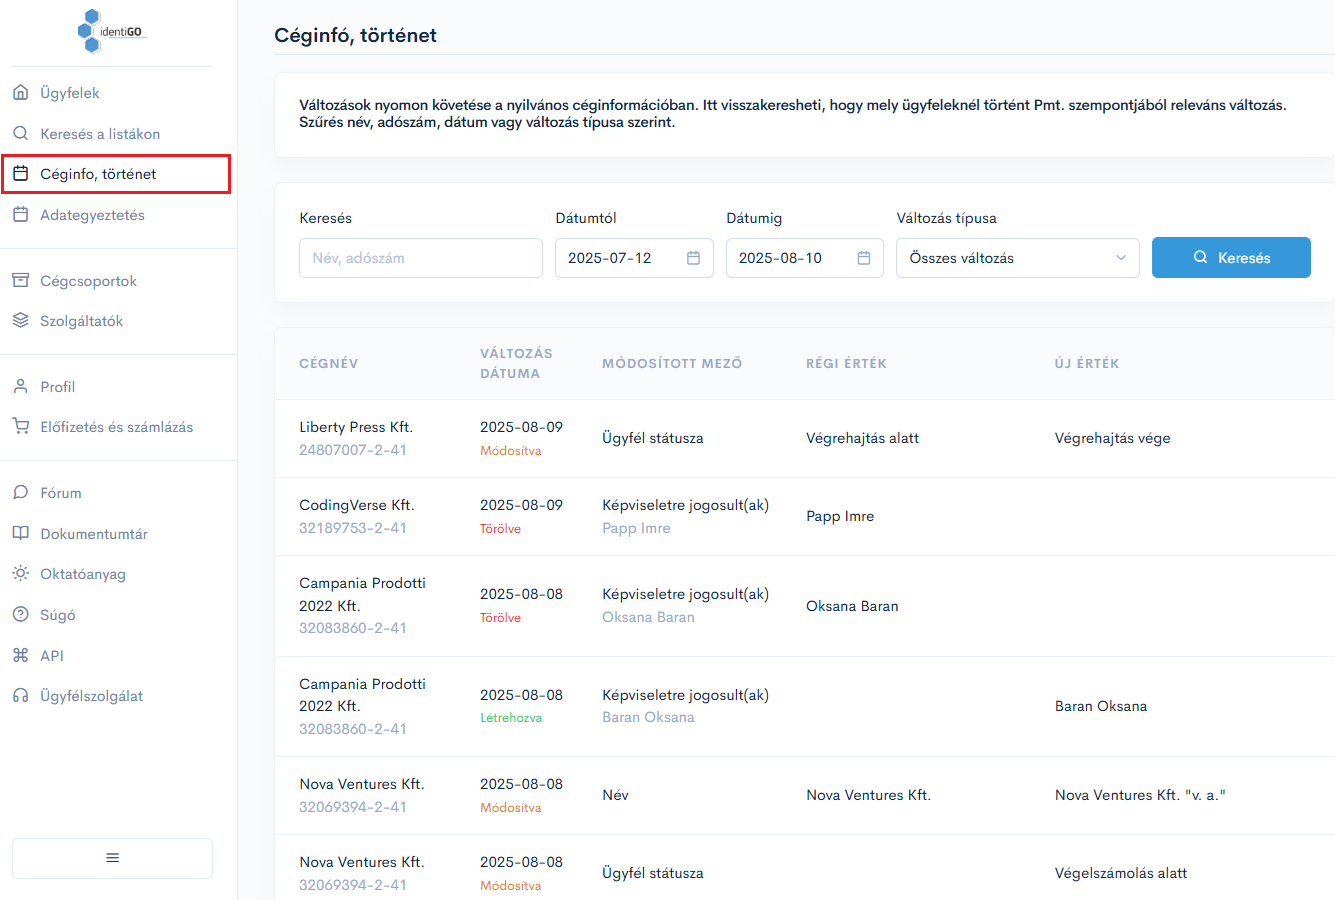Click Oksana Baran in Régi érték column
This screenshot has height=900, width=1335.
point(852,606)
